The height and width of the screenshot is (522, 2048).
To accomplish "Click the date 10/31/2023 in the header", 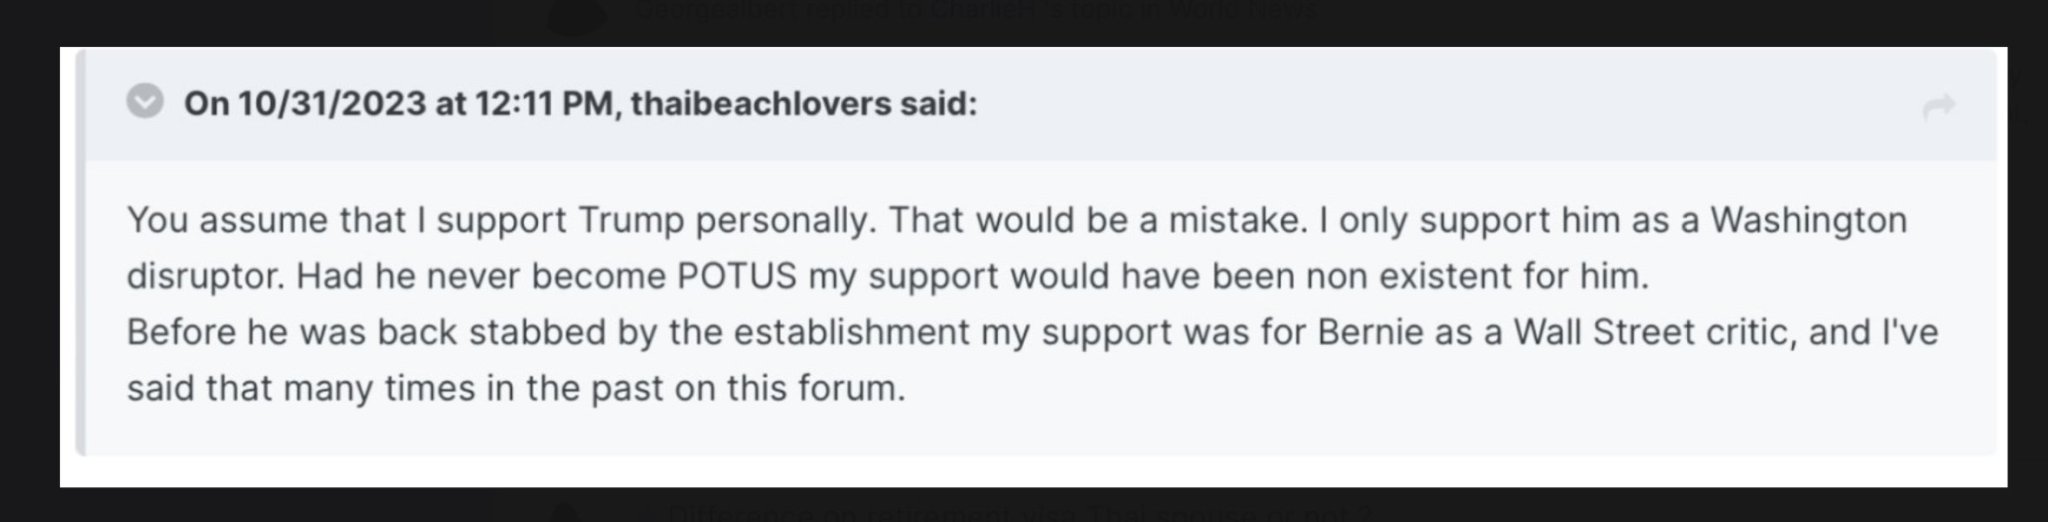I will (331, 103).
